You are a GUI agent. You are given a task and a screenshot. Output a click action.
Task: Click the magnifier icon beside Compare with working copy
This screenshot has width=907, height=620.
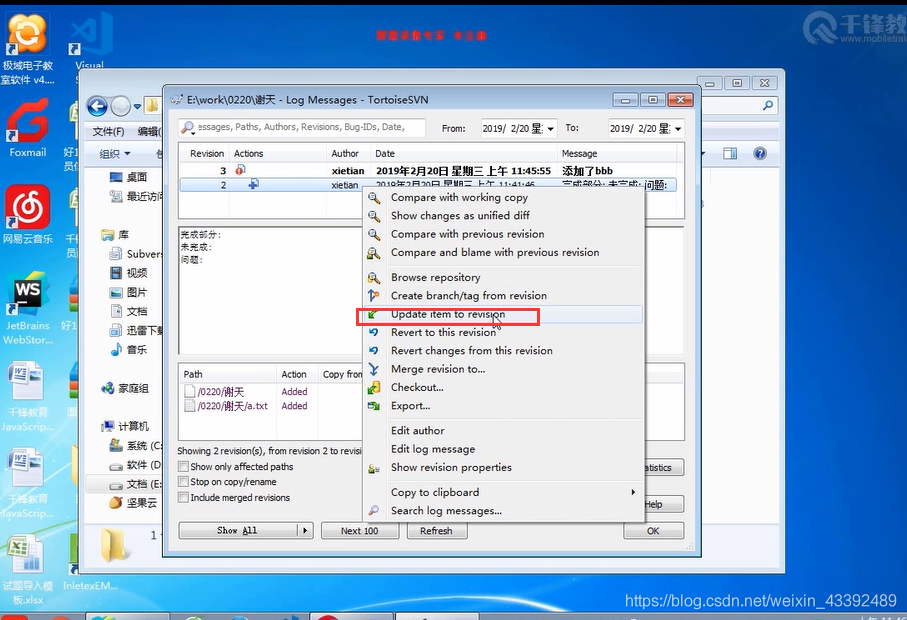374,198
